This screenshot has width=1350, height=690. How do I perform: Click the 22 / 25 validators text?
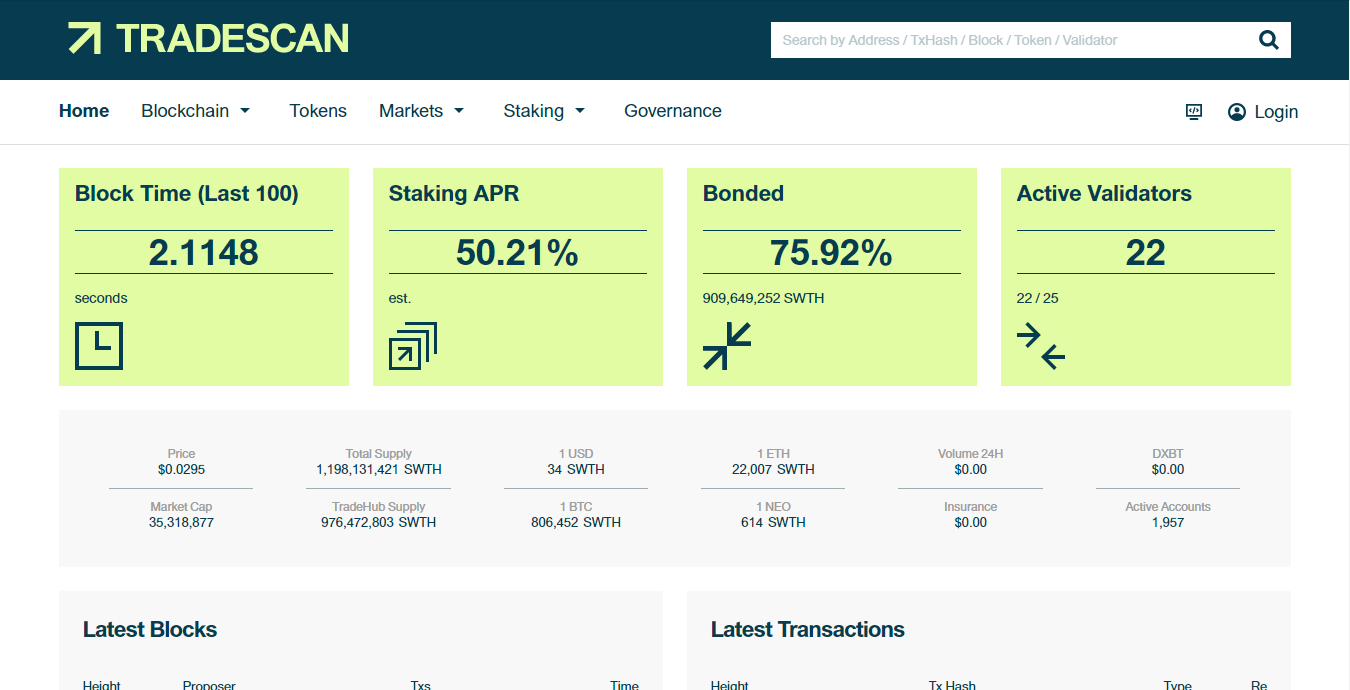[1038, 298]
